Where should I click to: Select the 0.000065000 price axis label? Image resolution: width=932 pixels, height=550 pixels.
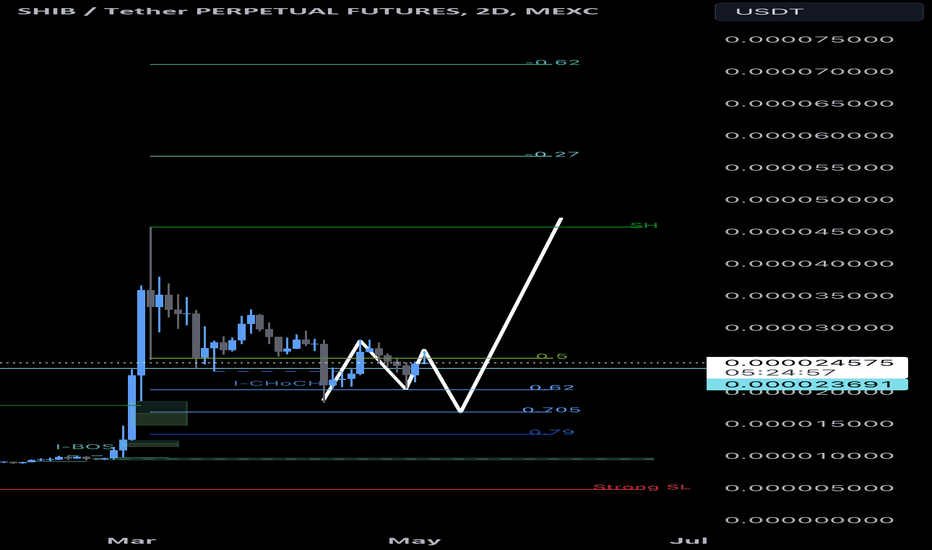point(809,103)
